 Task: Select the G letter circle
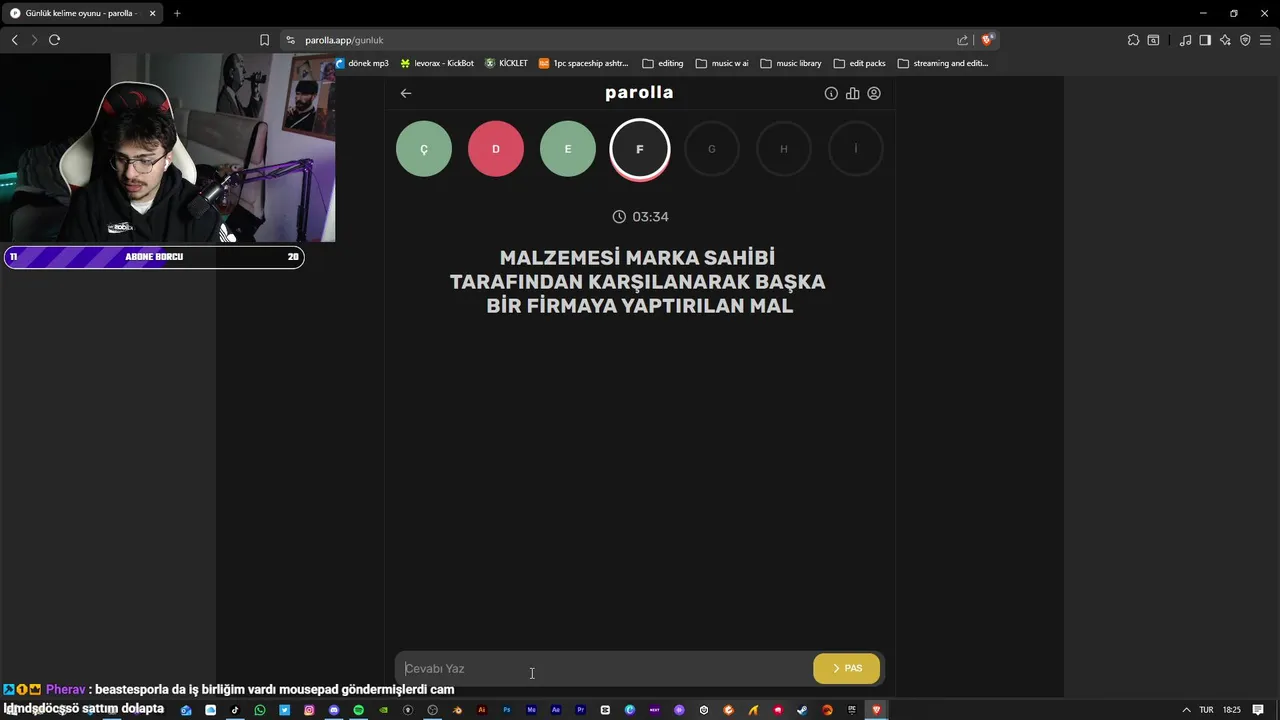click(x=712, y=149)
